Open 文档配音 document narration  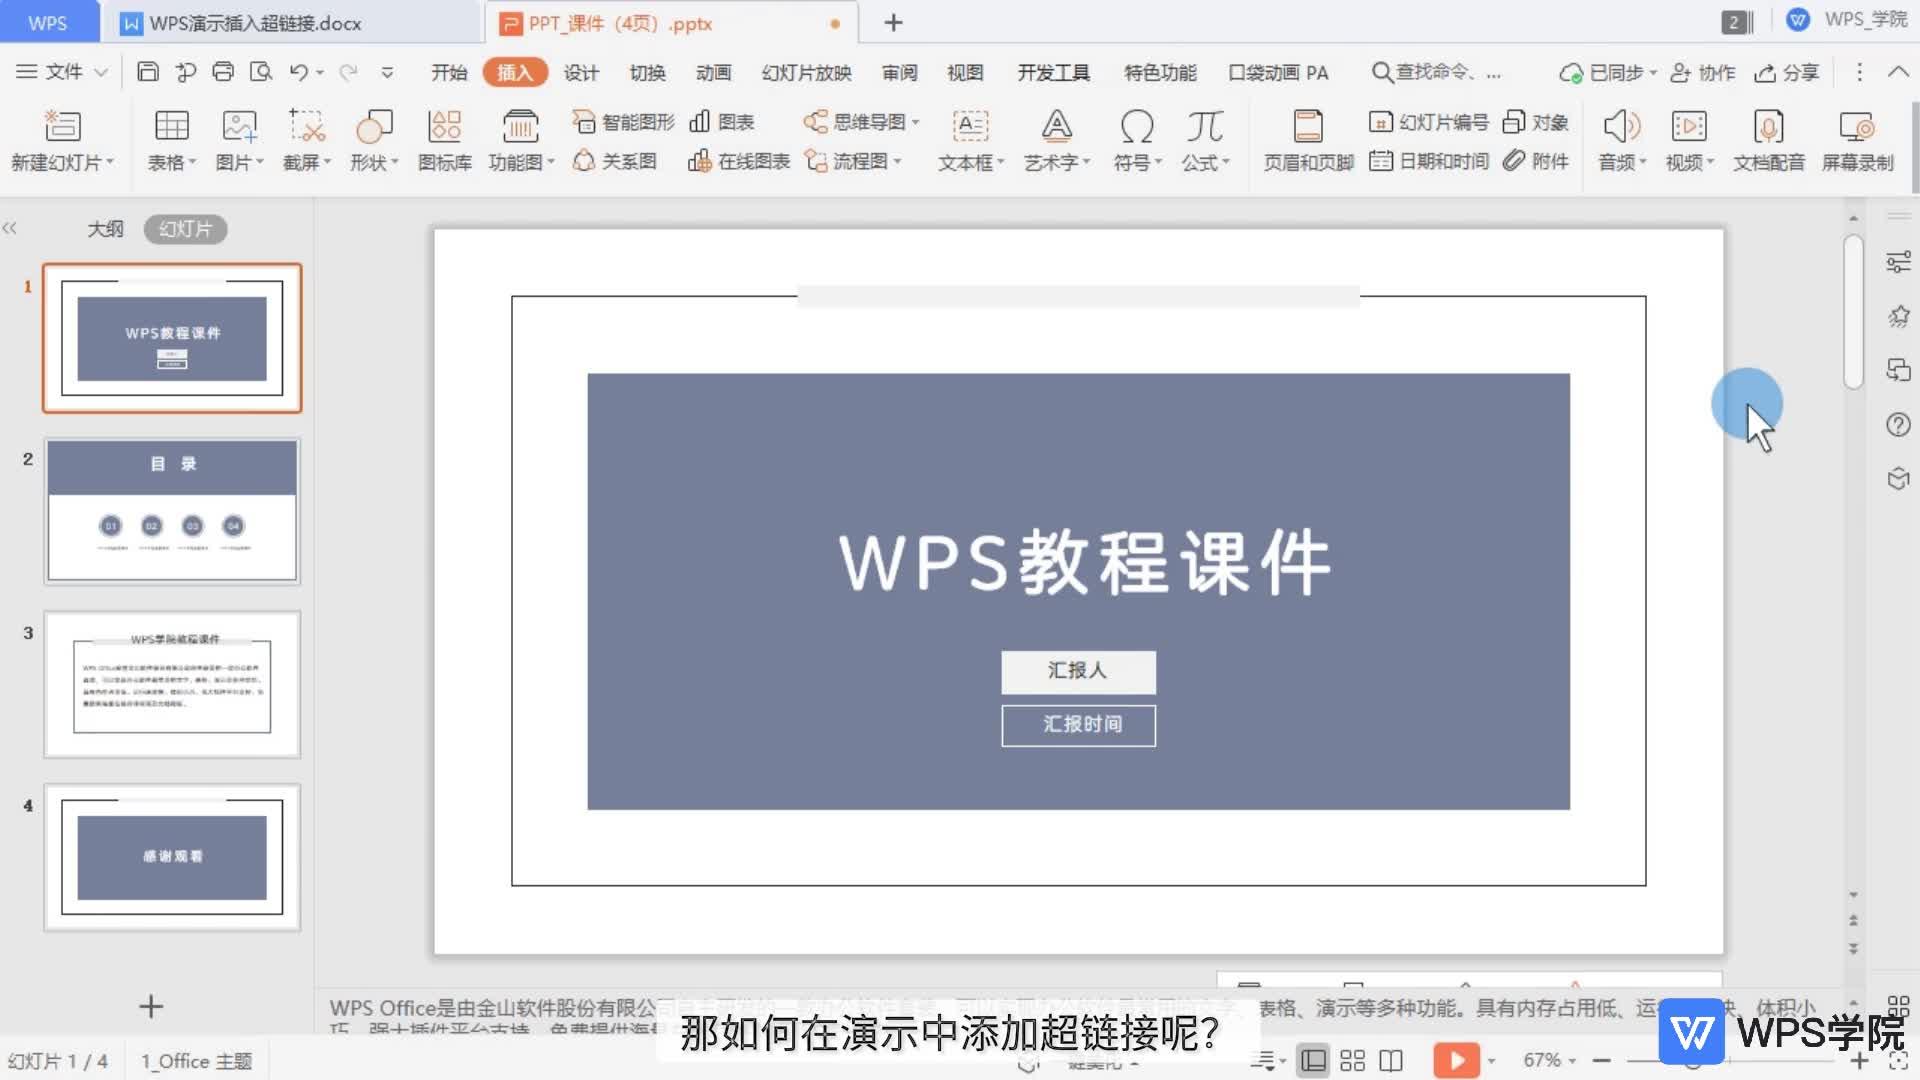[1768, 140]
